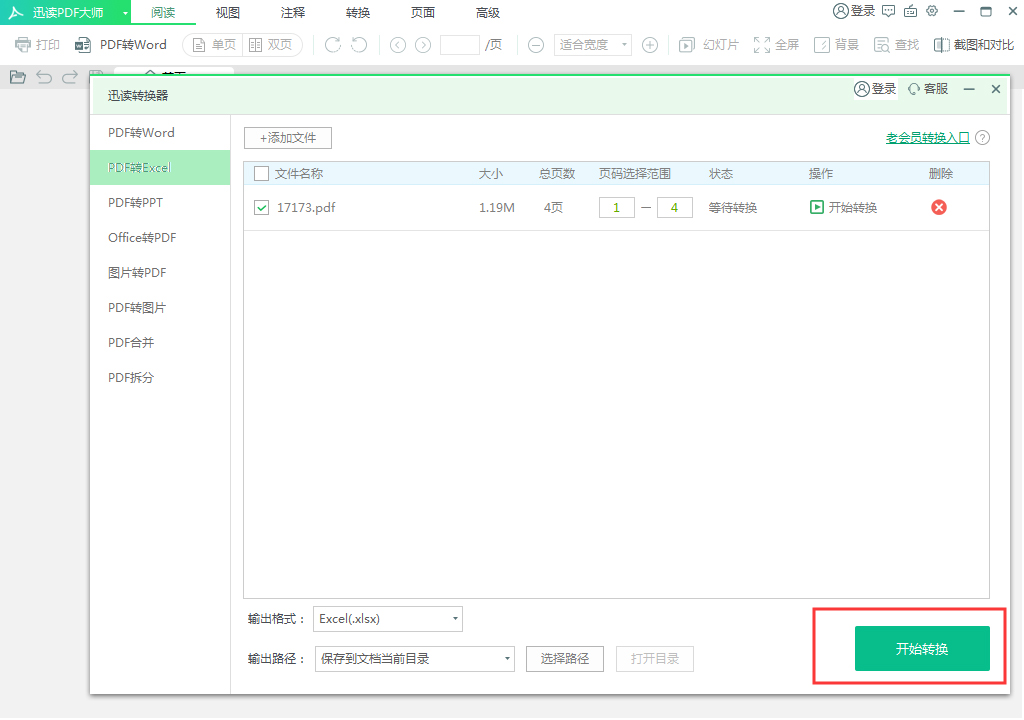The width and height of the screenshot is (1024, 720).
Task: Expand the 输出路径 output path dropdown
Action: 414,658
